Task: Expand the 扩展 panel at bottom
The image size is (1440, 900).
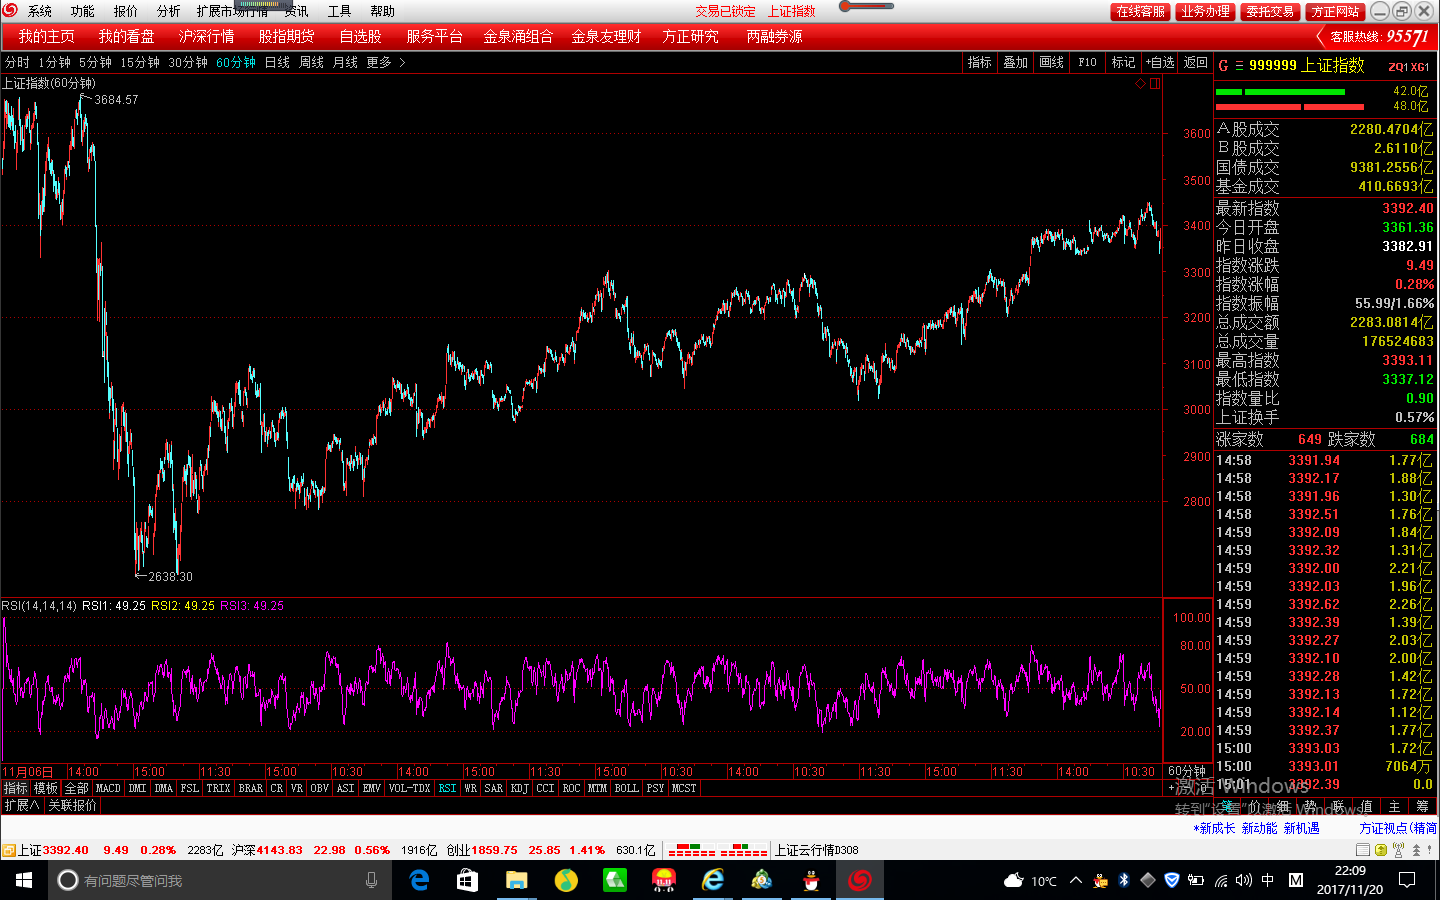Action: [21, 805]
